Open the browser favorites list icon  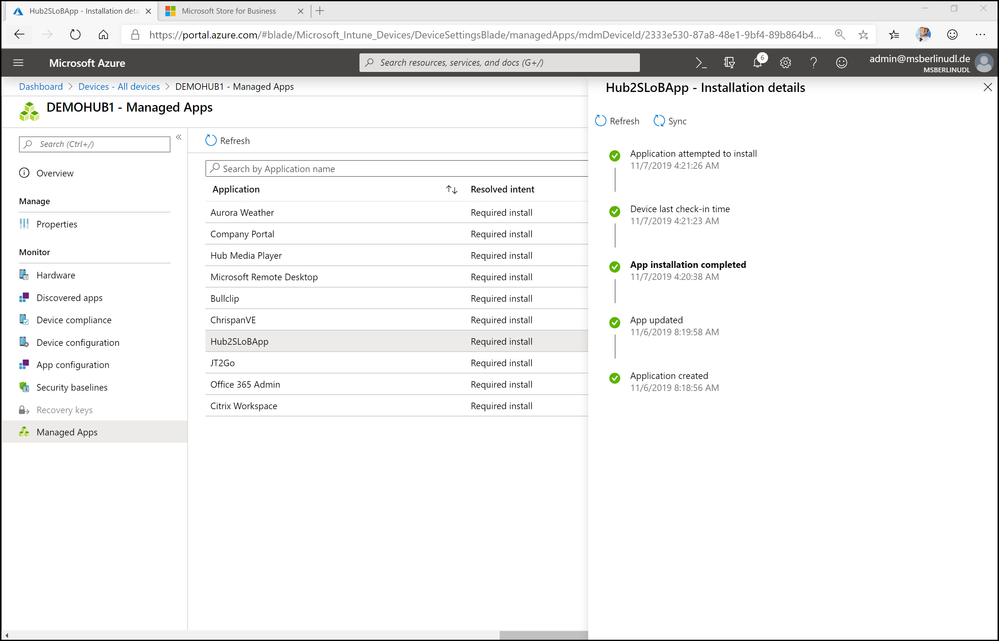click(x=894, y=34)
